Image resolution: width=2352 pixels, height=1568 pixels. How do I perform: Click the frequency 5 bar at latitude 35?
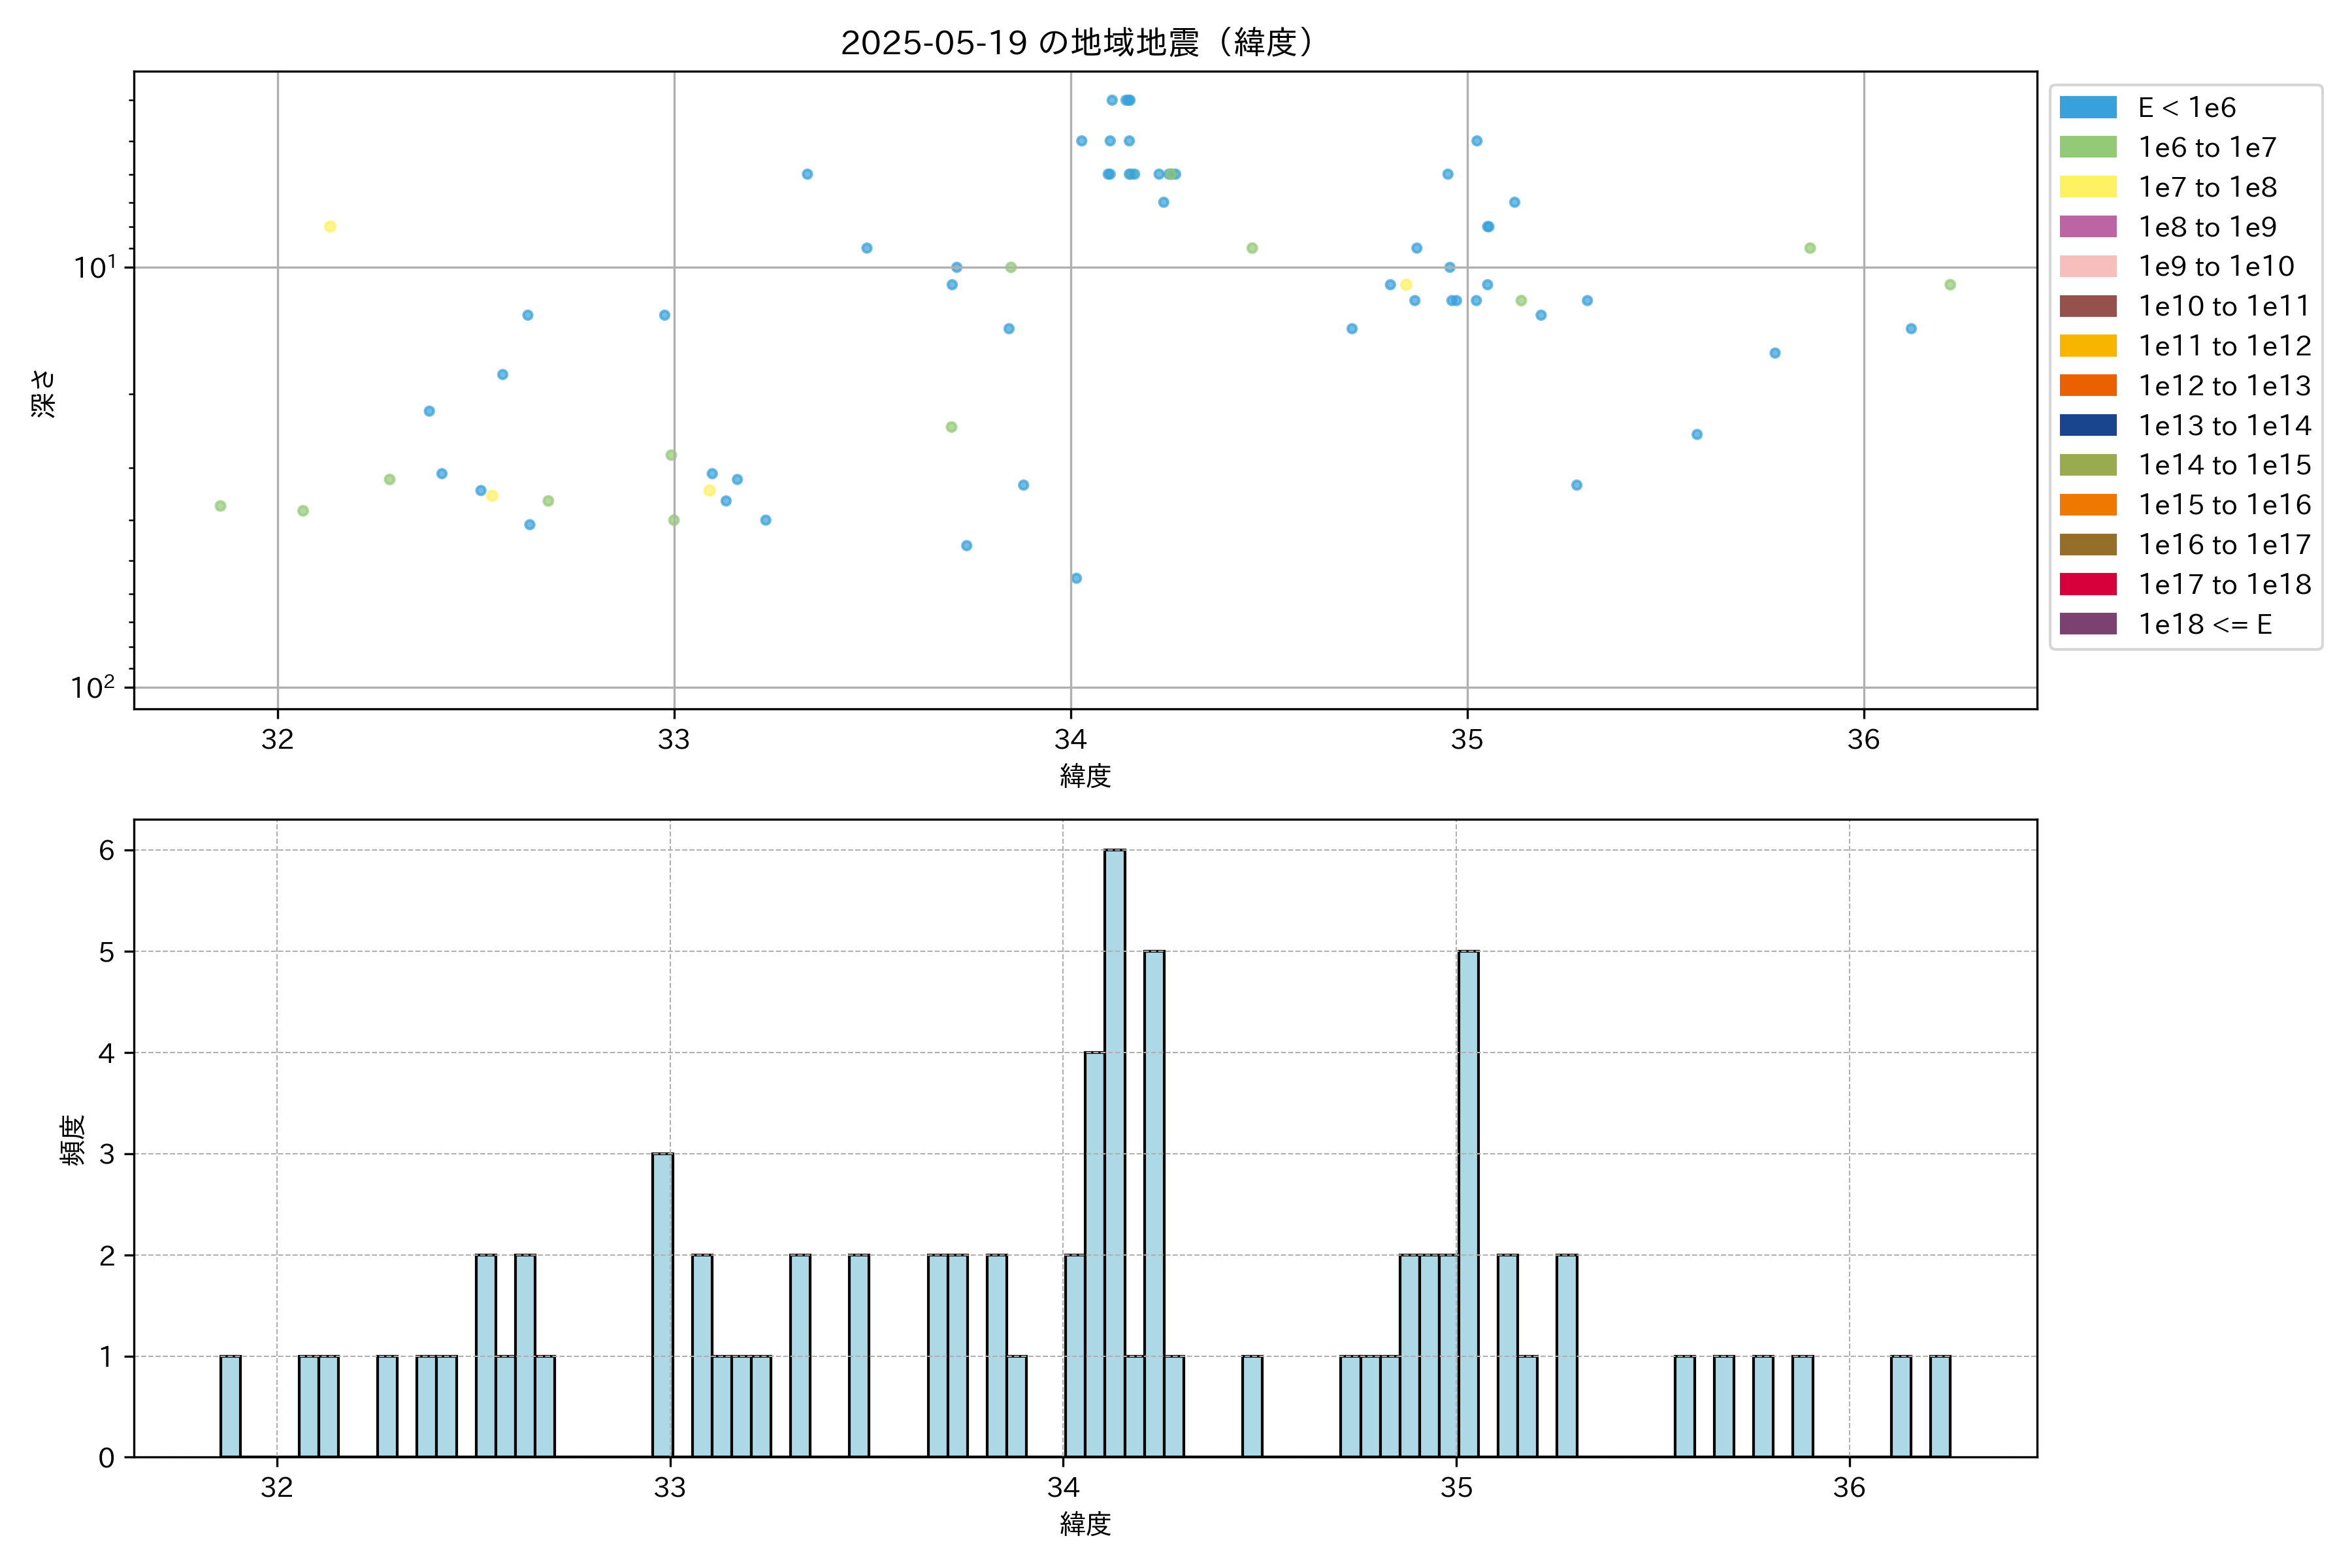[1468, 1203]
